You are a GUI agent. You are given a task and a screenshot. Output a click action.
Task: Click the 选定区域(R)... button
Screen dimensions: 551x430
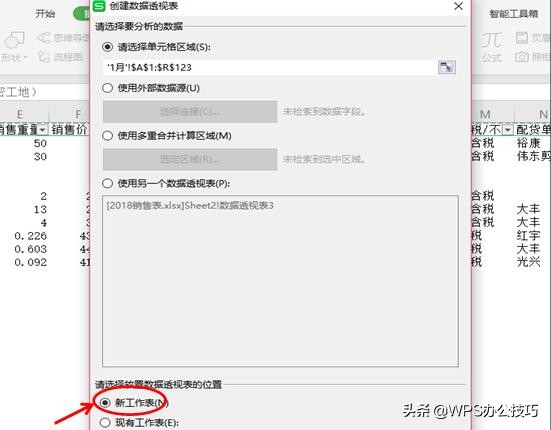[190, 159]
